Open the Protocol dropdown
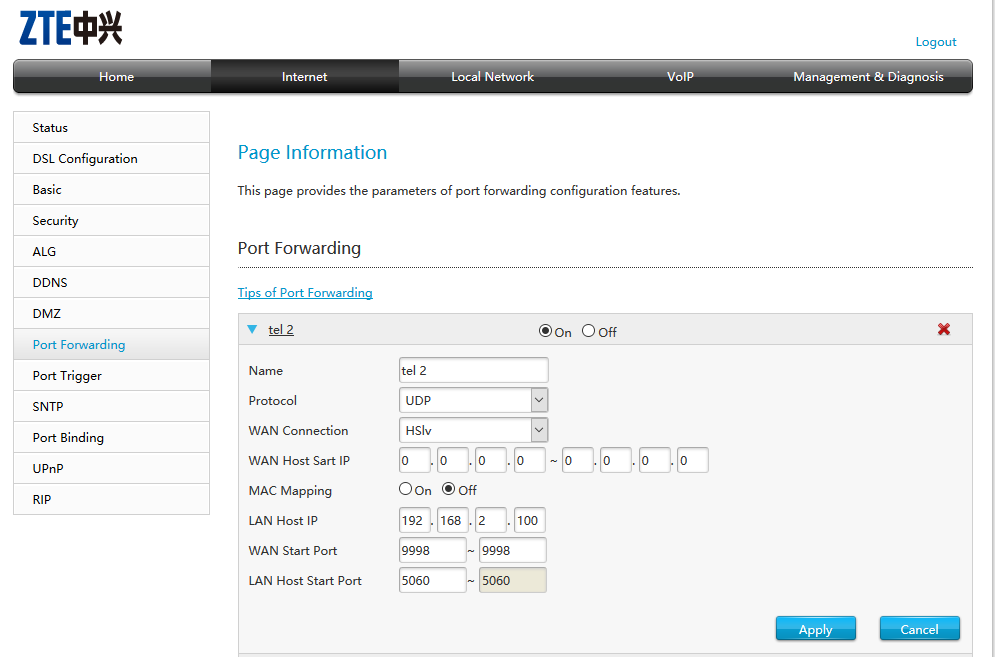Viewport: 995px width, 657px height. (473, 400)
